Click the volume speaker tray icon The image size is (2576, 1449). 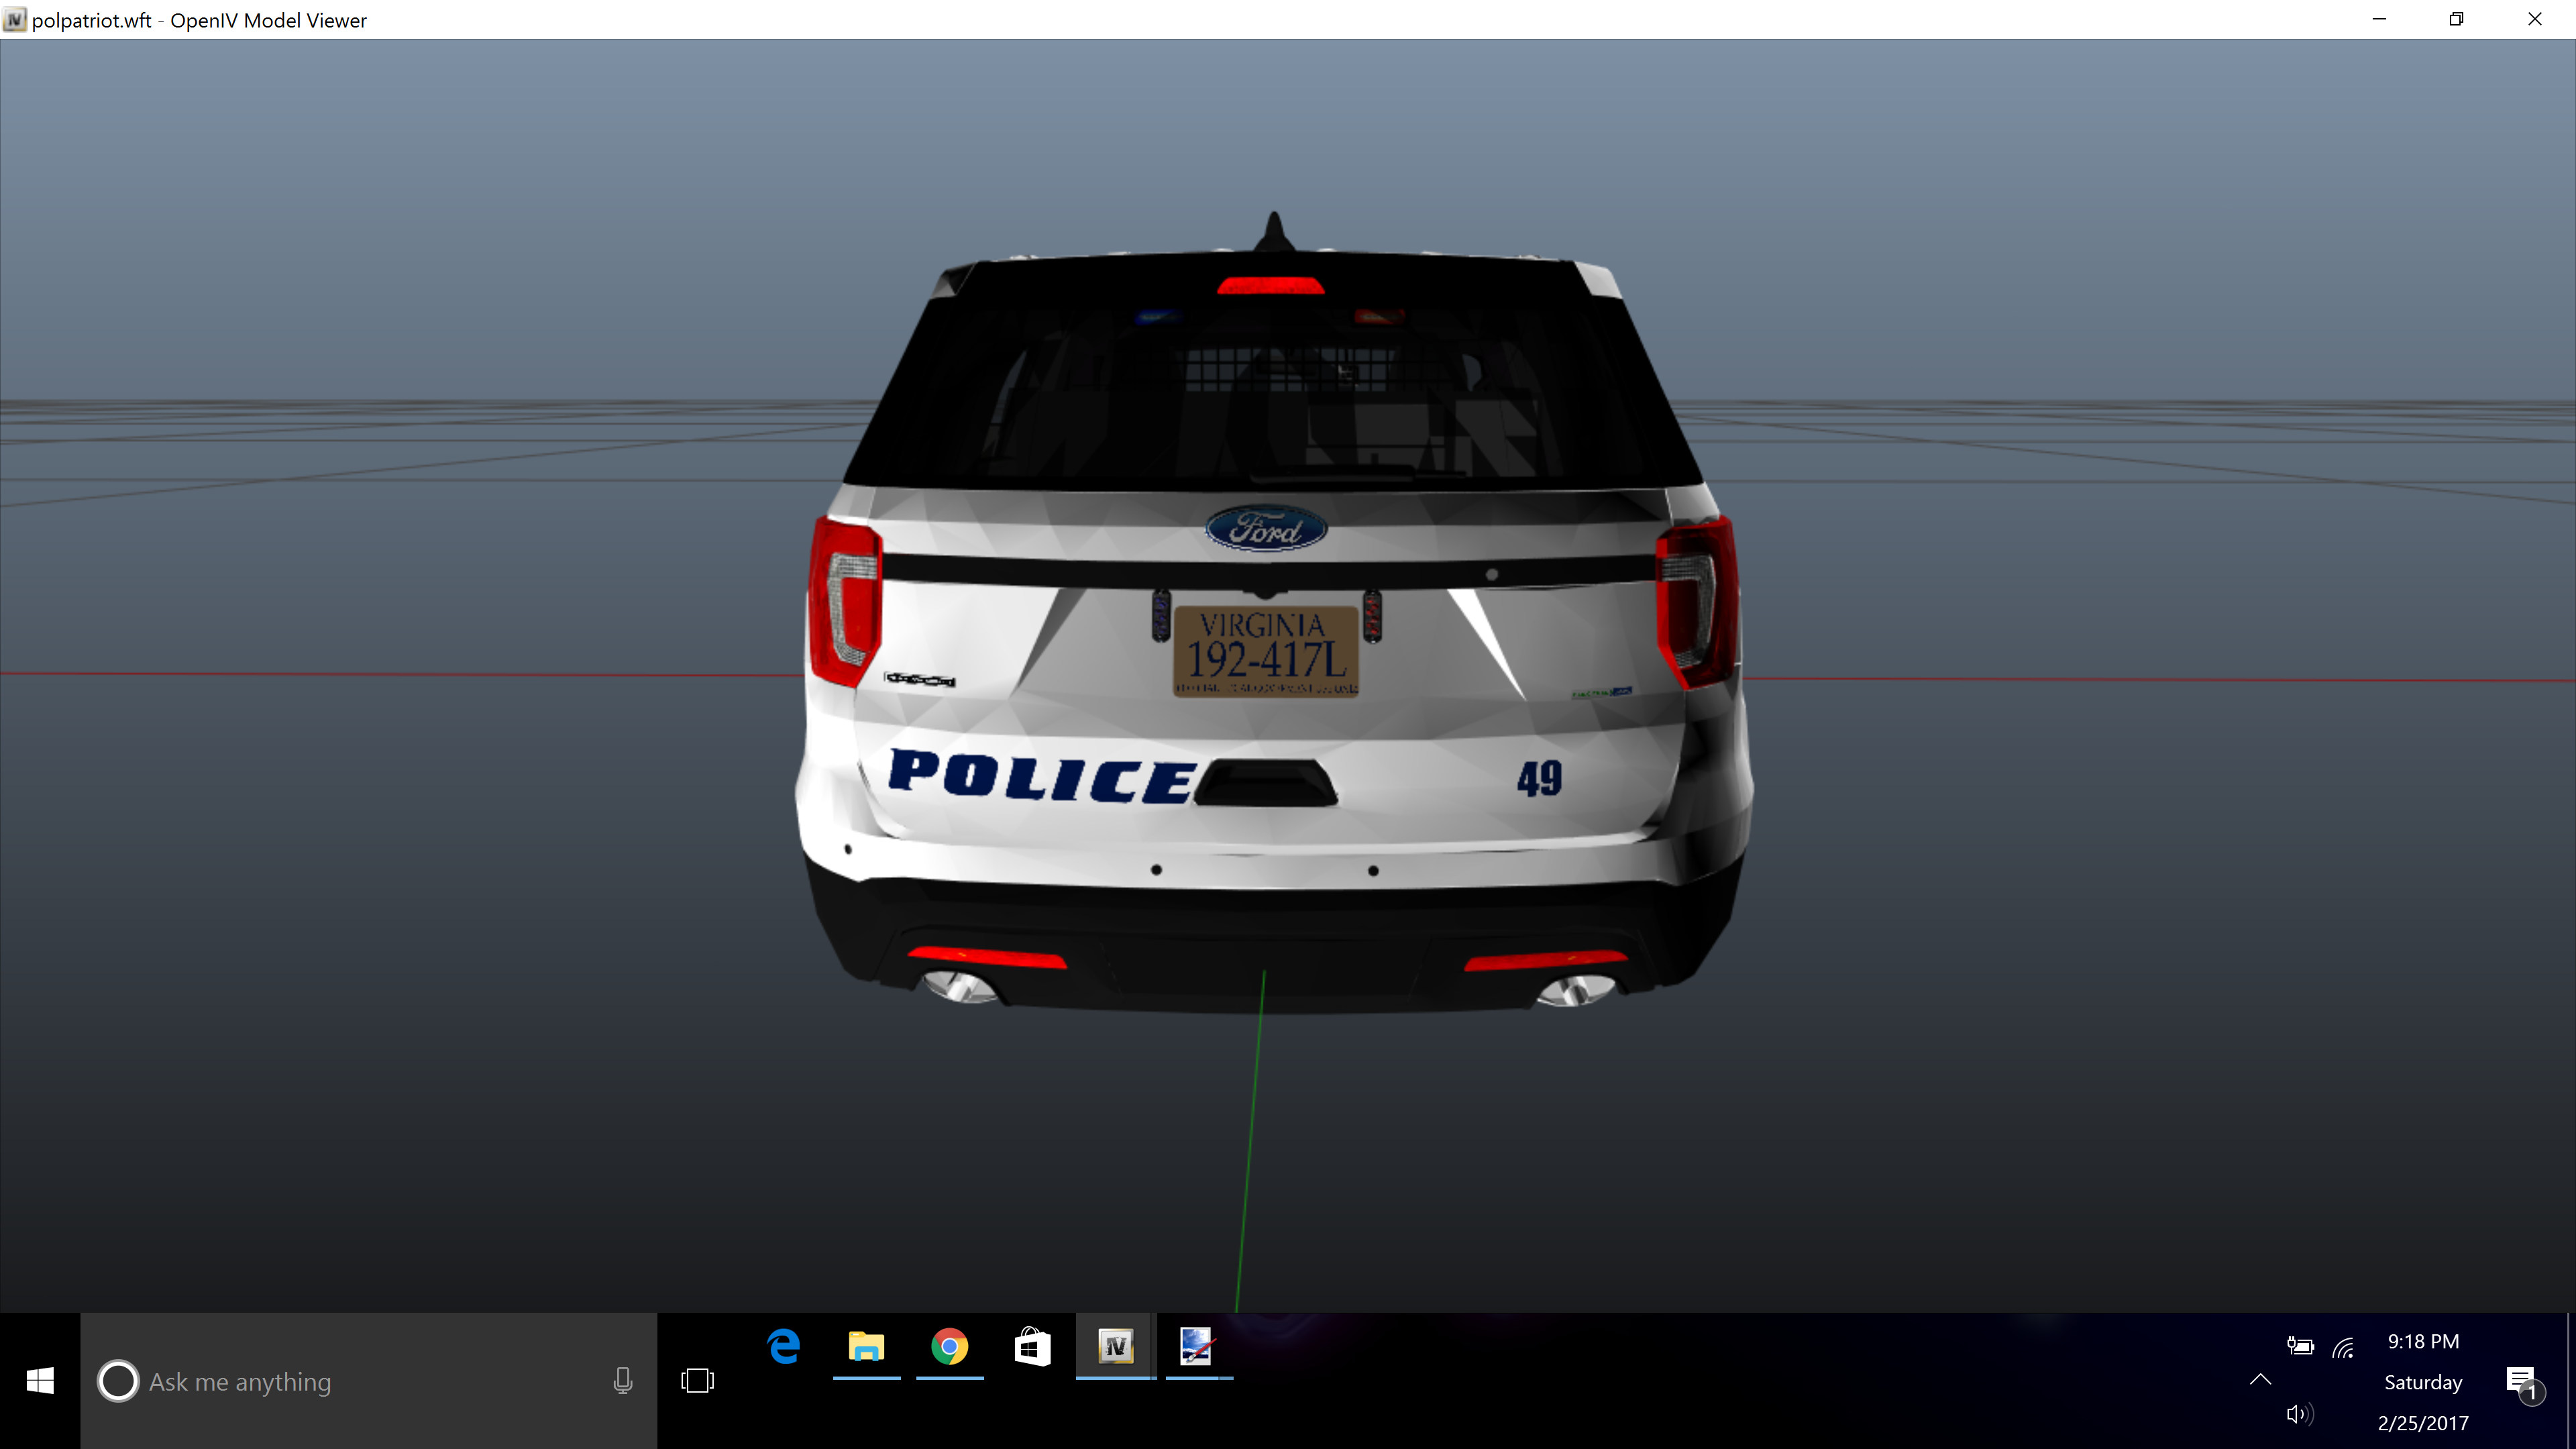coord(2298,1413)
